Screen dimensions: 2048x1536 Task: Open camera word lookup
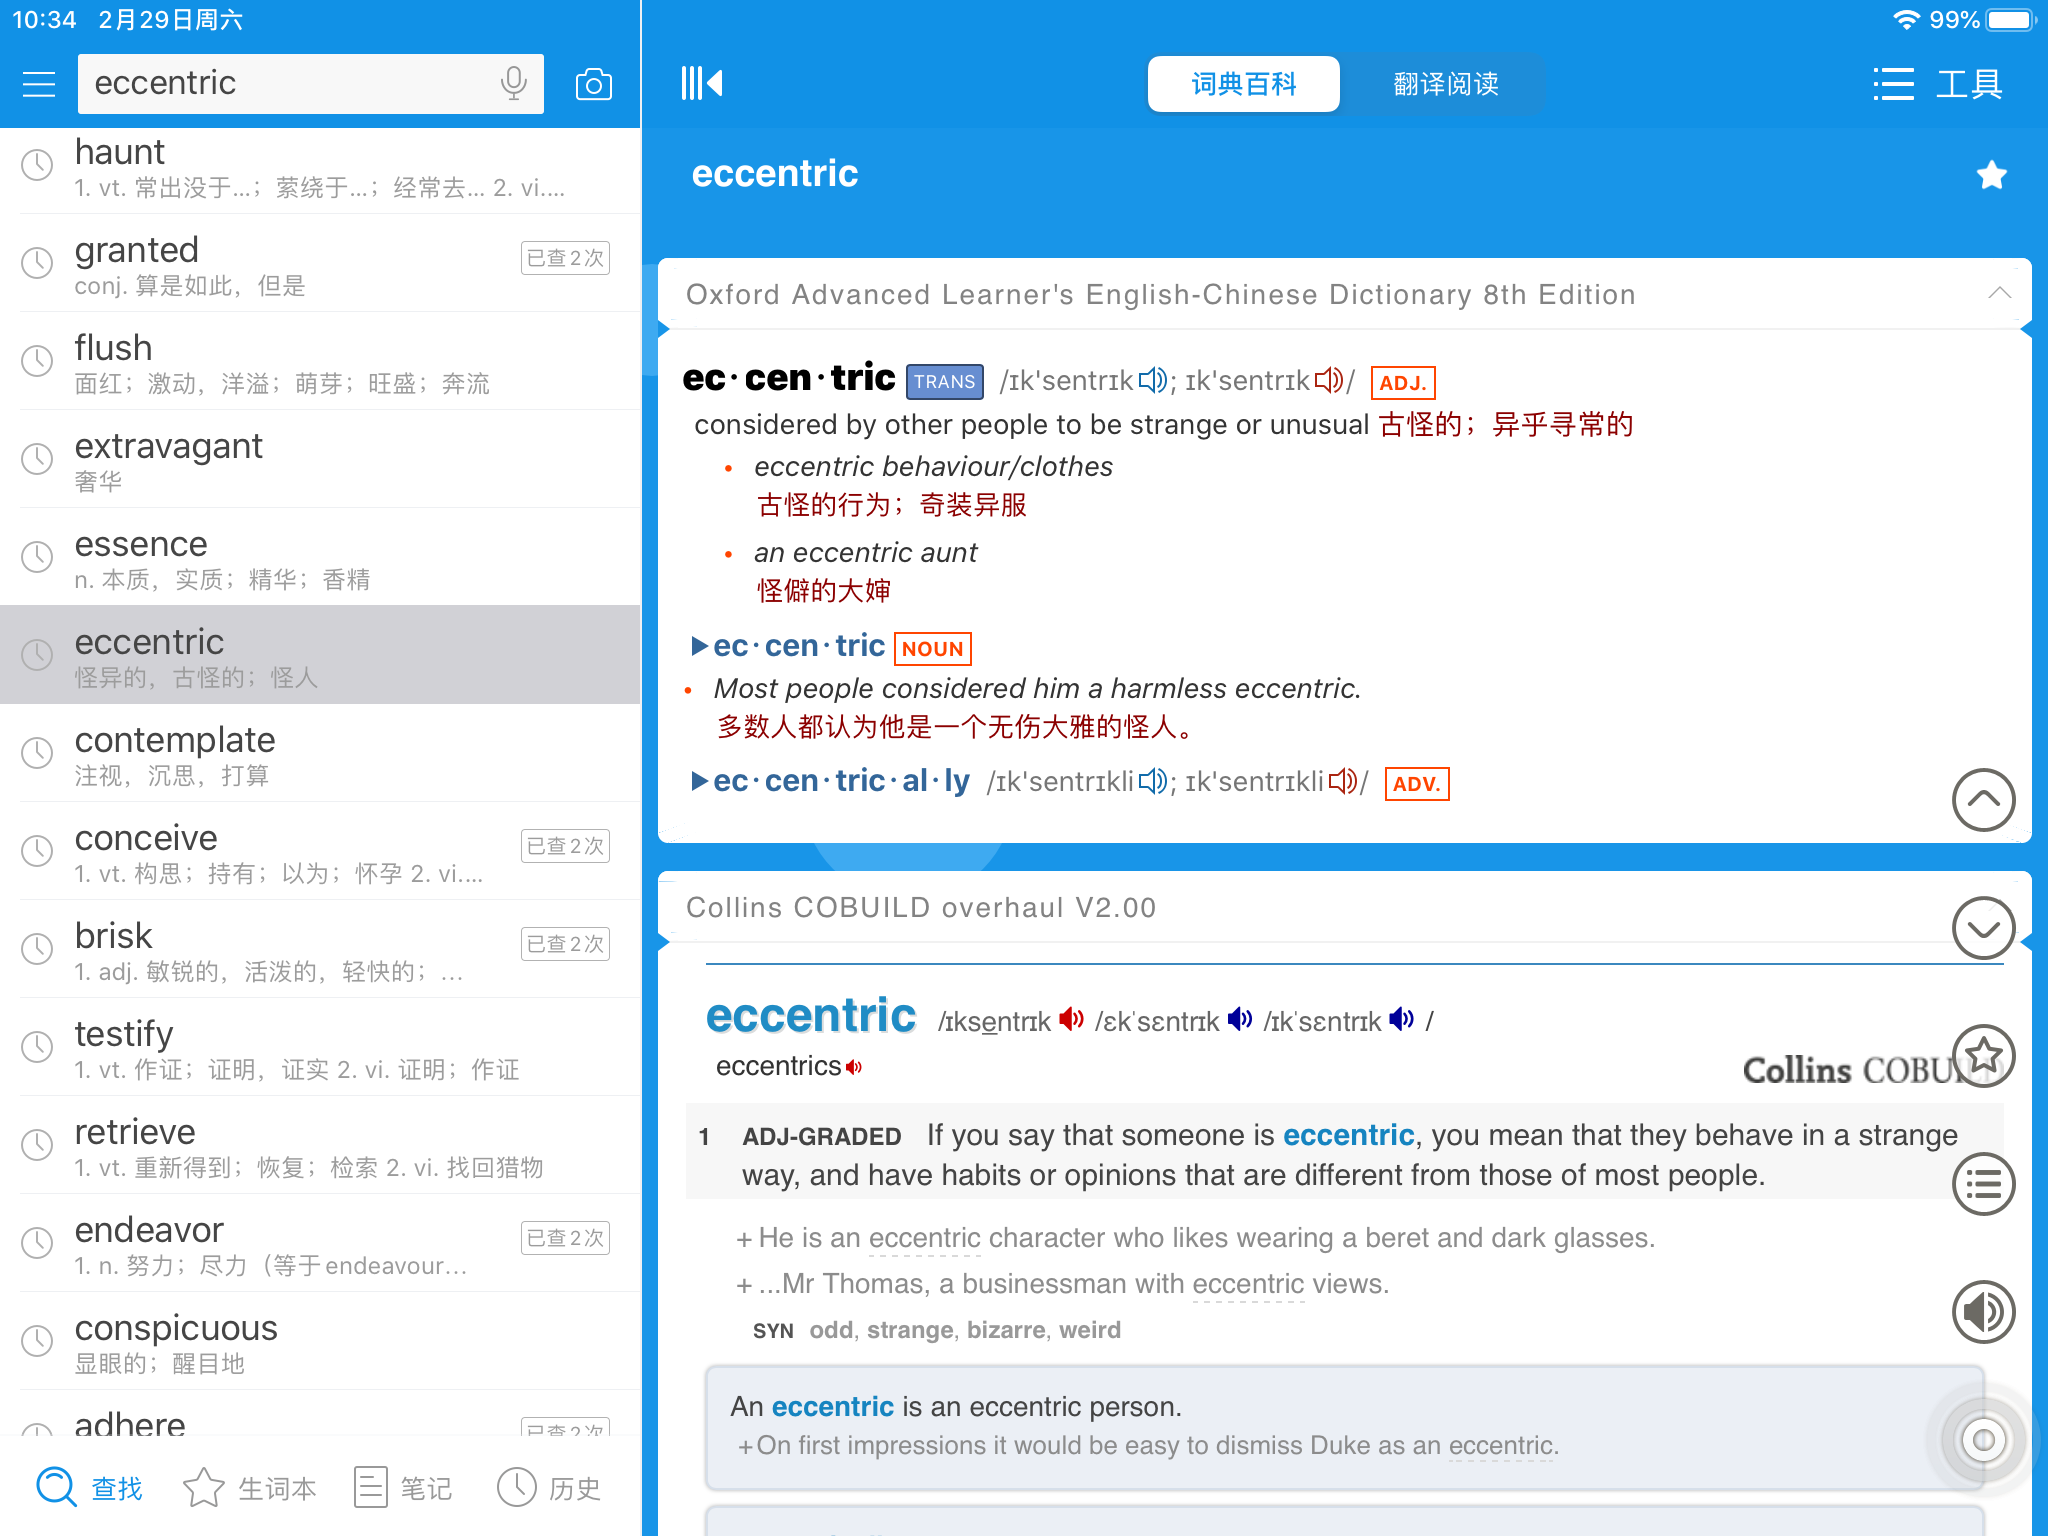tap(594, 84)
